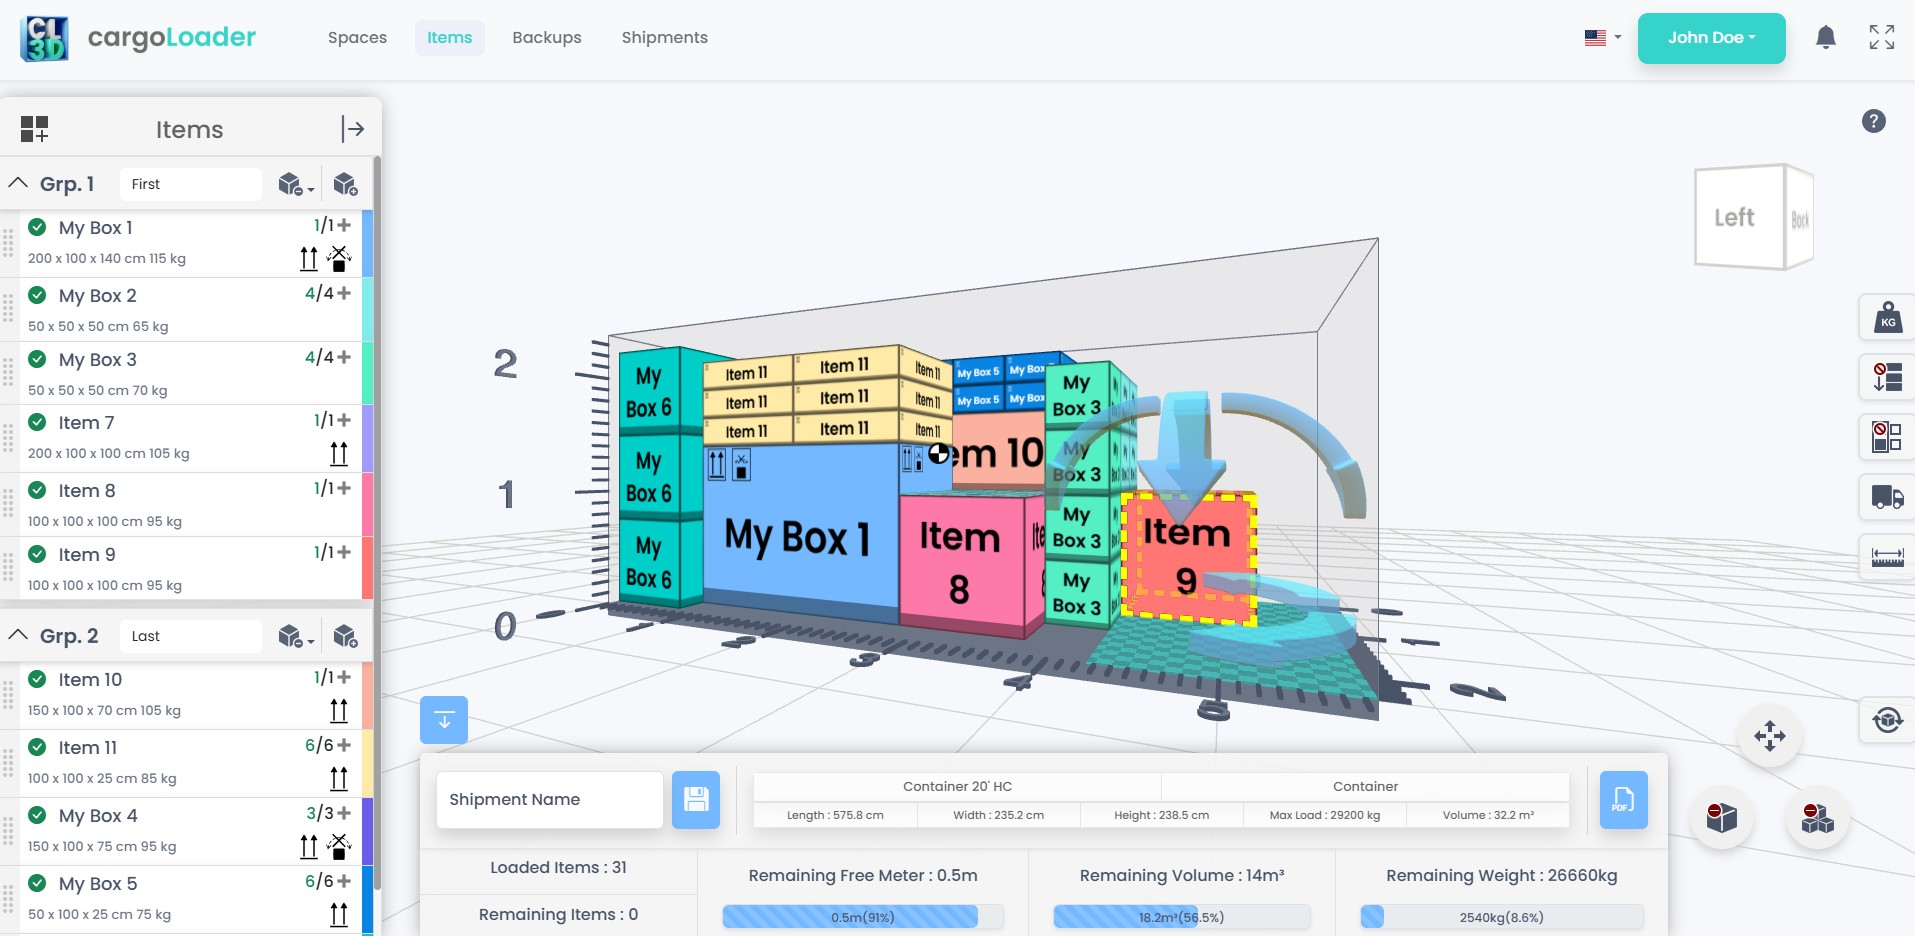Toggle the My Box 4 checkbox
The width and height of the screenshot is (1915, 936).
coord(38,815)
